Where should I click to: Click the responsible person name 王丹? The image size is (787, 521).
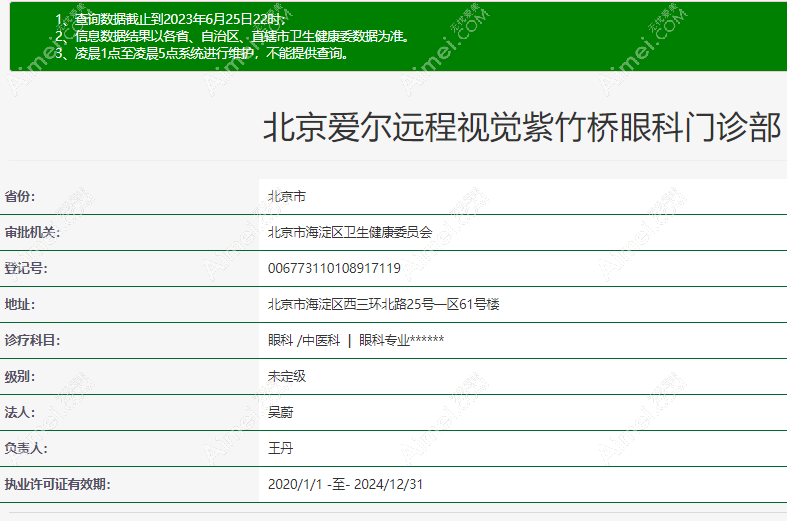pyautogui.click(x=281, y=448)
